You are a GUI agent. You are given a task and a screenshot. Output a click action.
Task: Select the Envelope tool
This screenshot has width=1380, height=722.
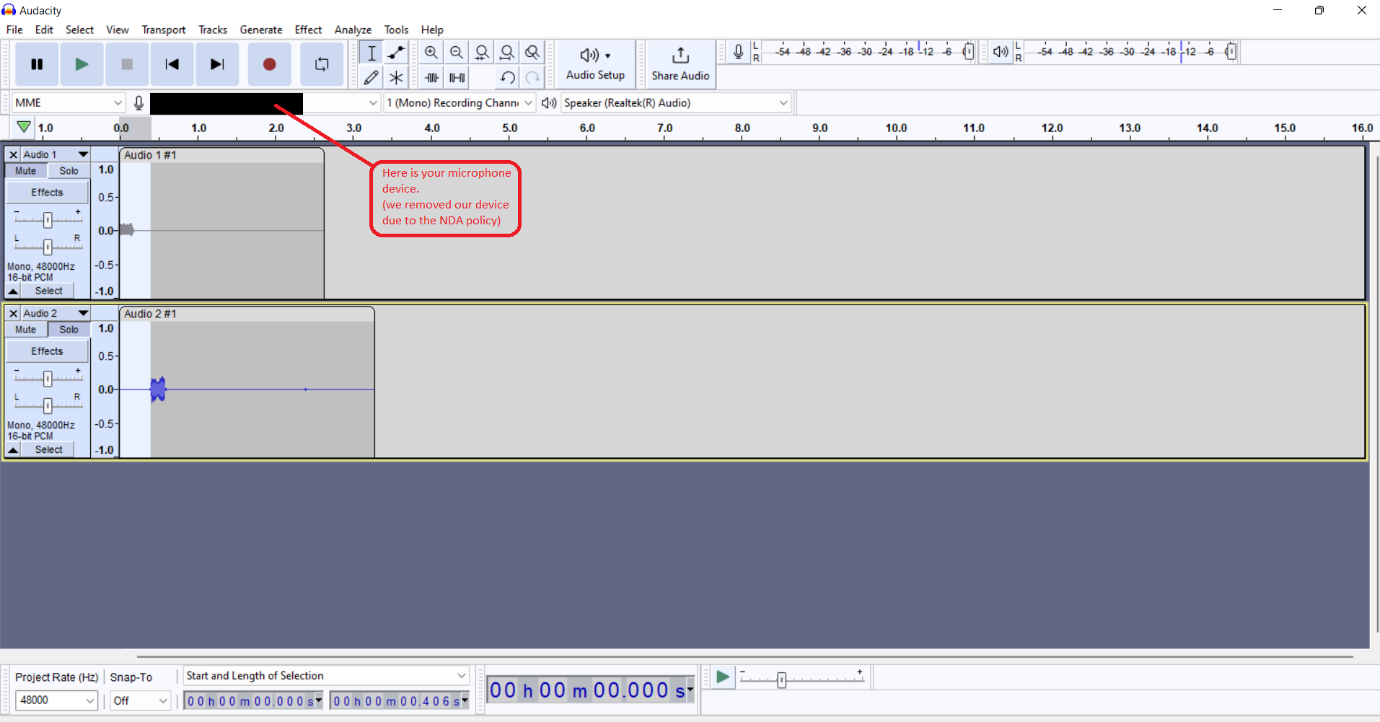click(x=396, y=53)
